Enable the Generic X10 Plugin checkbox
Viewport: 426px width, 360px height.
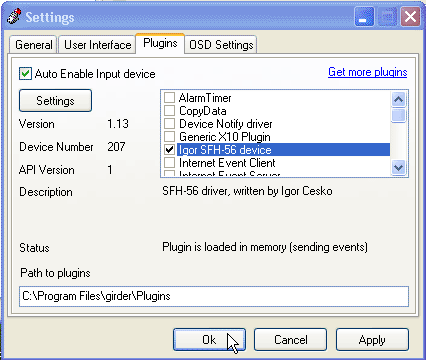tap(169, 137)
